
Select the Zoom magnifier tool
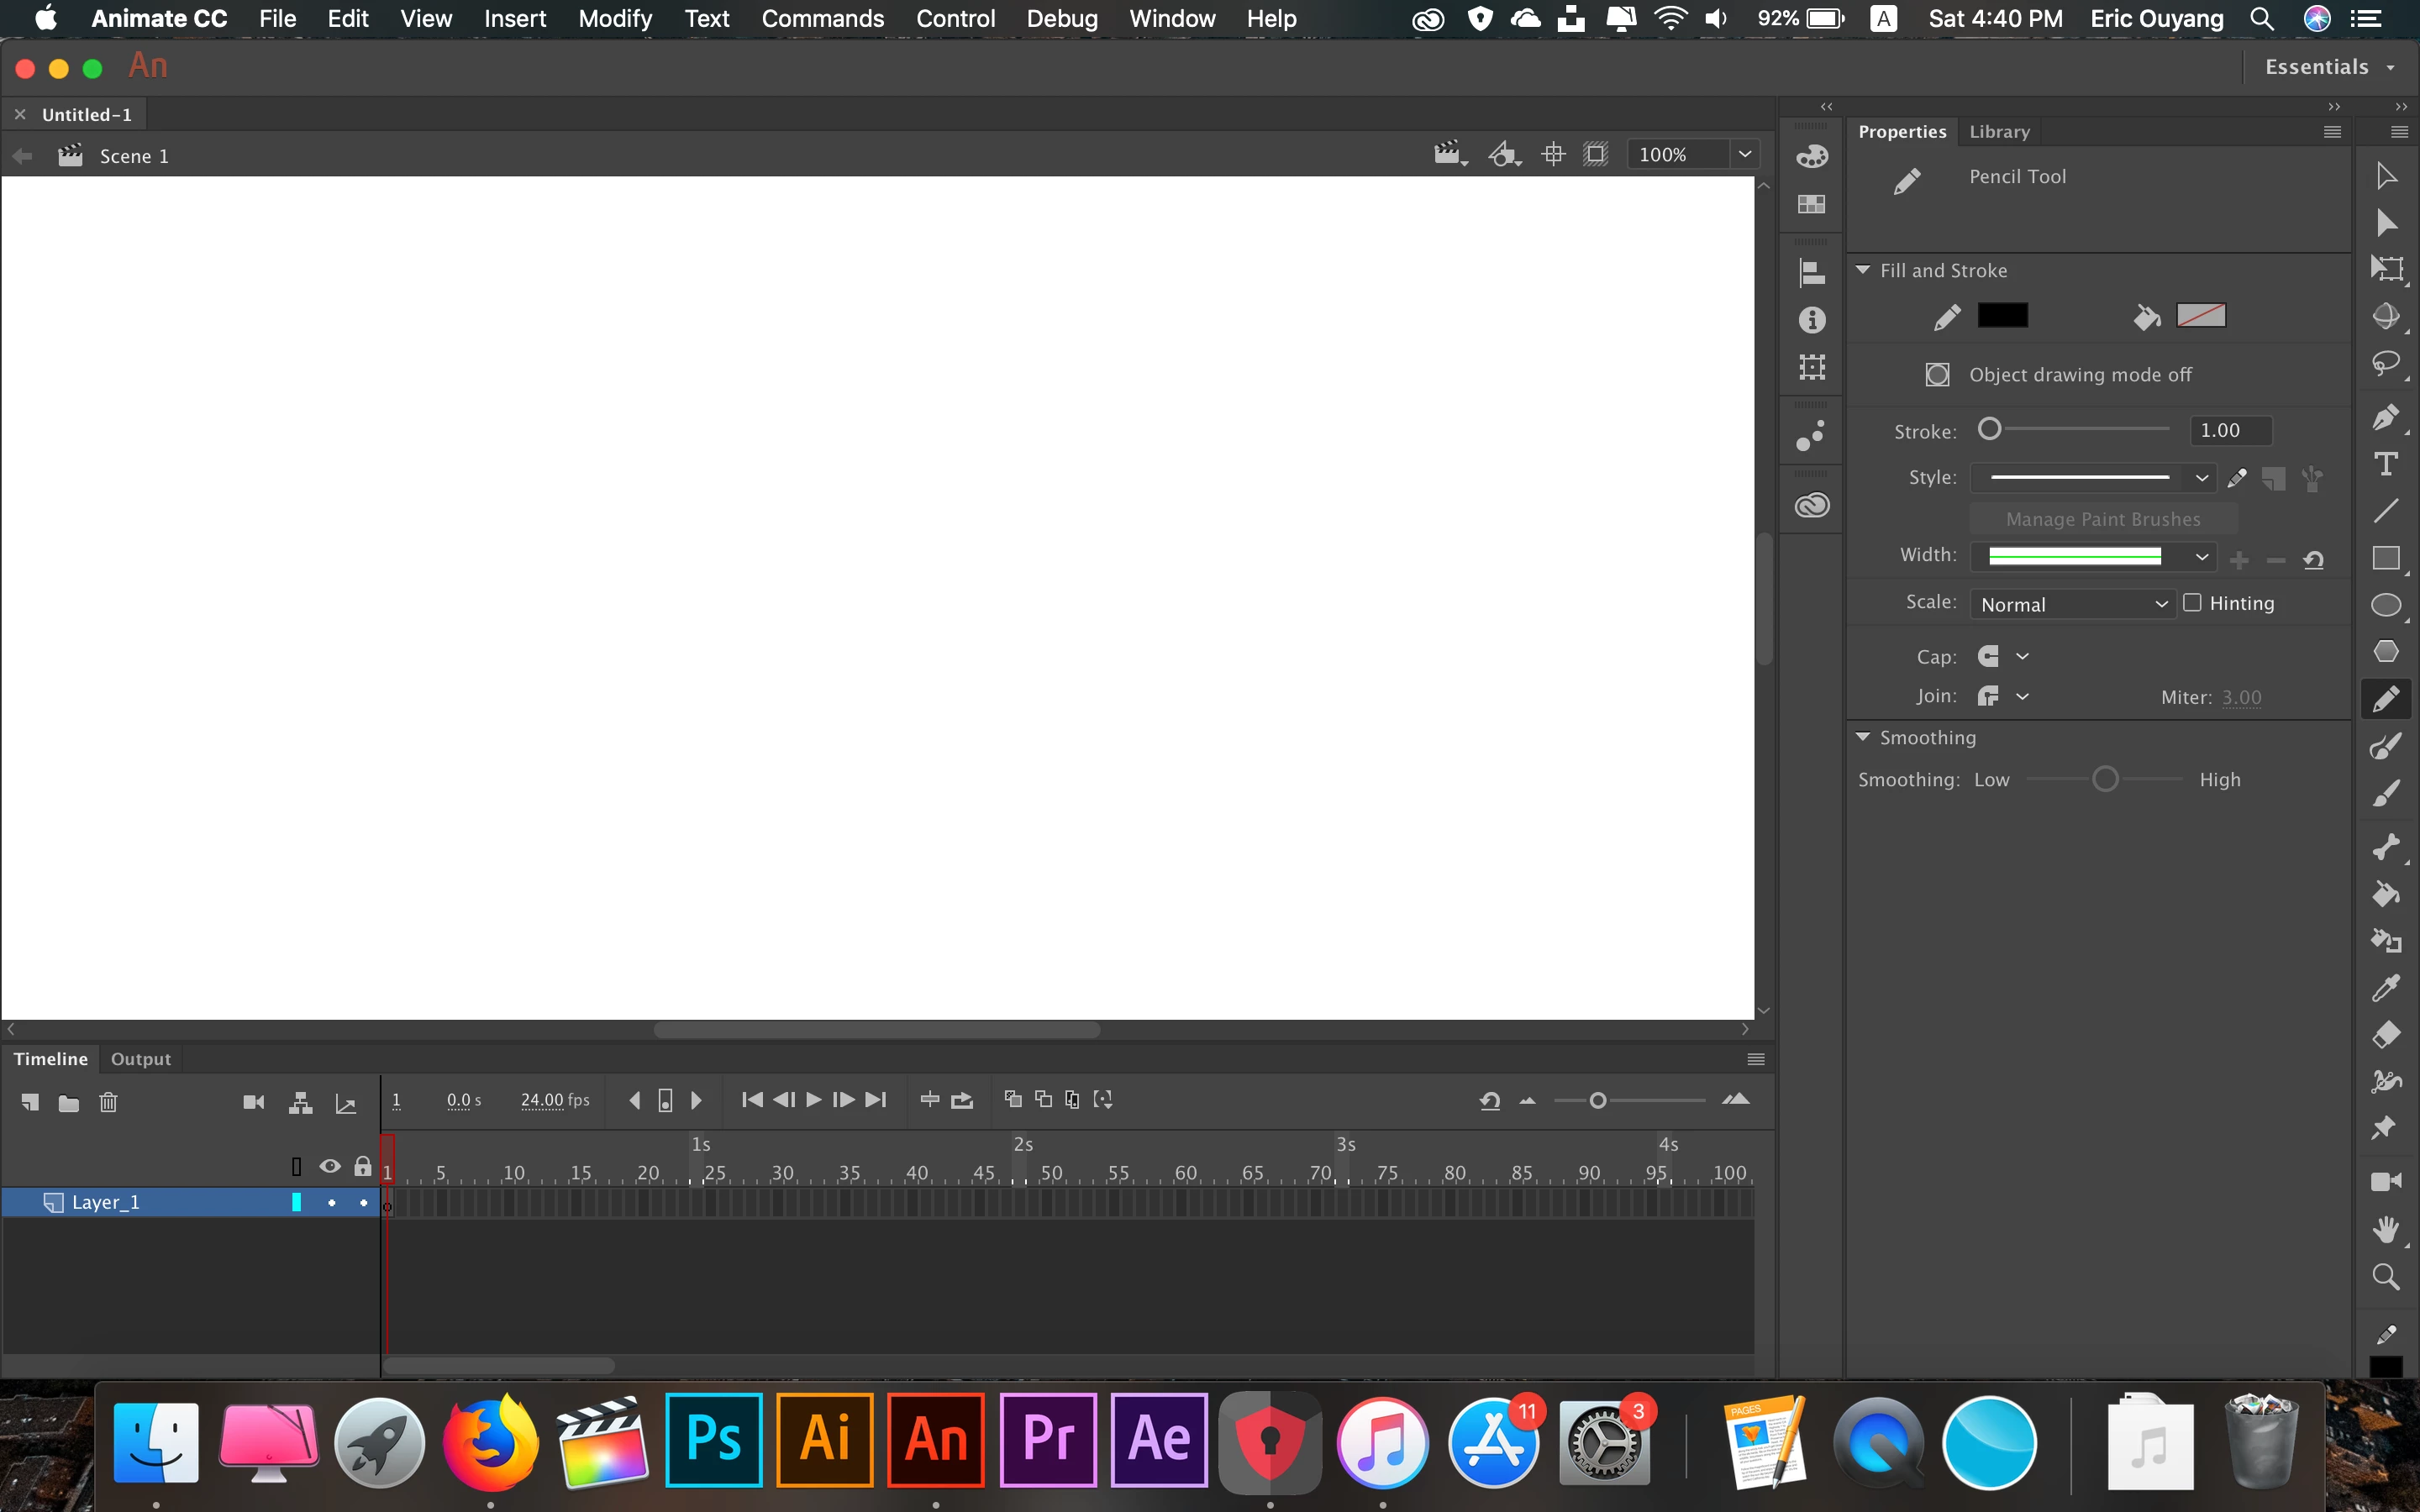click(x=2385, y=1277)
